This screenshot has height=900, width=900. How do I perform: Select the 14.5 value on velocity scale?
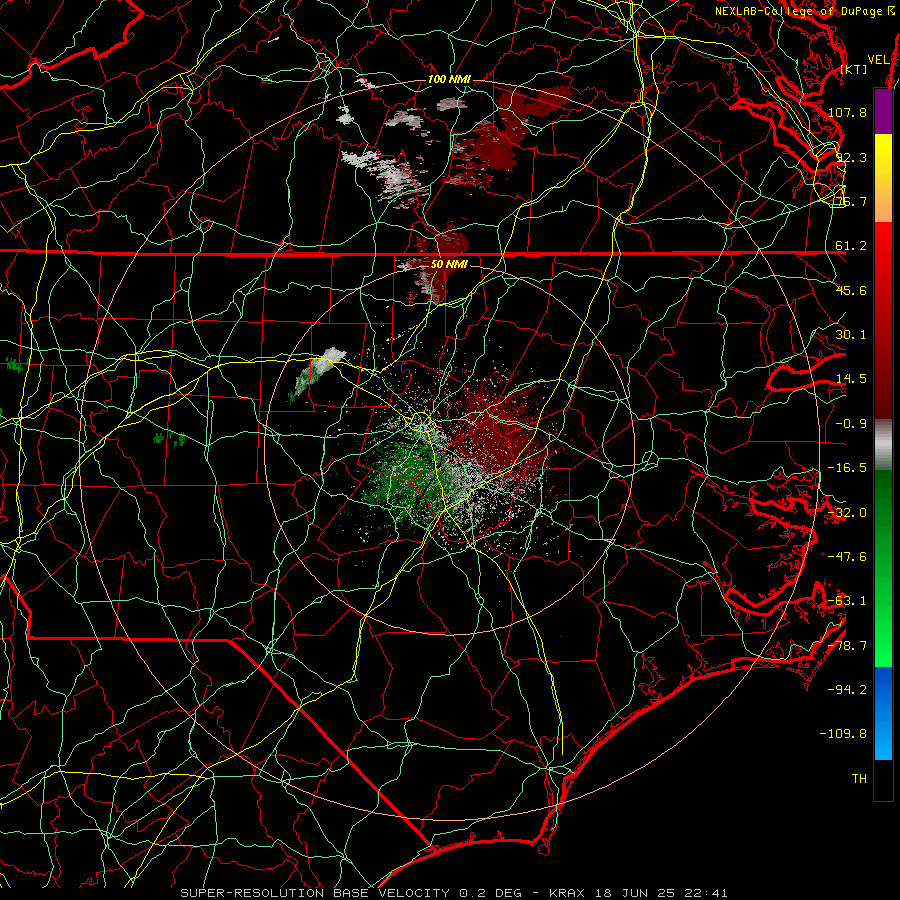[x=851, y=379]
